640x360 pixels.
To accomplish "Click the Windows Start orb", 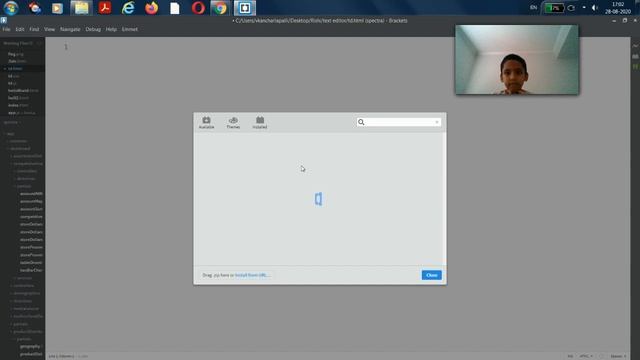I will click(x=11, y=8).
